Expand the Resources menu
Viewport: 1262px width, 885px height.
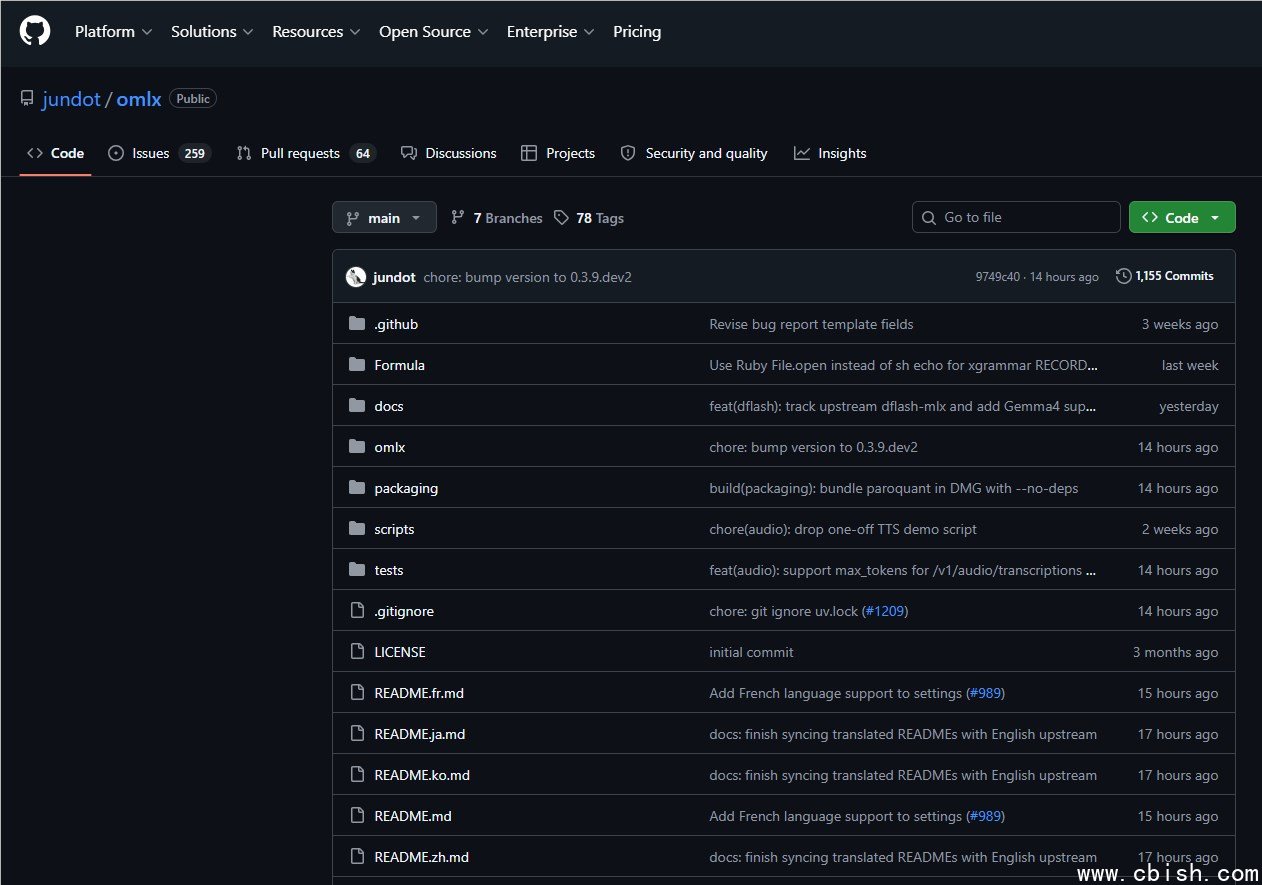coord(316,32)
